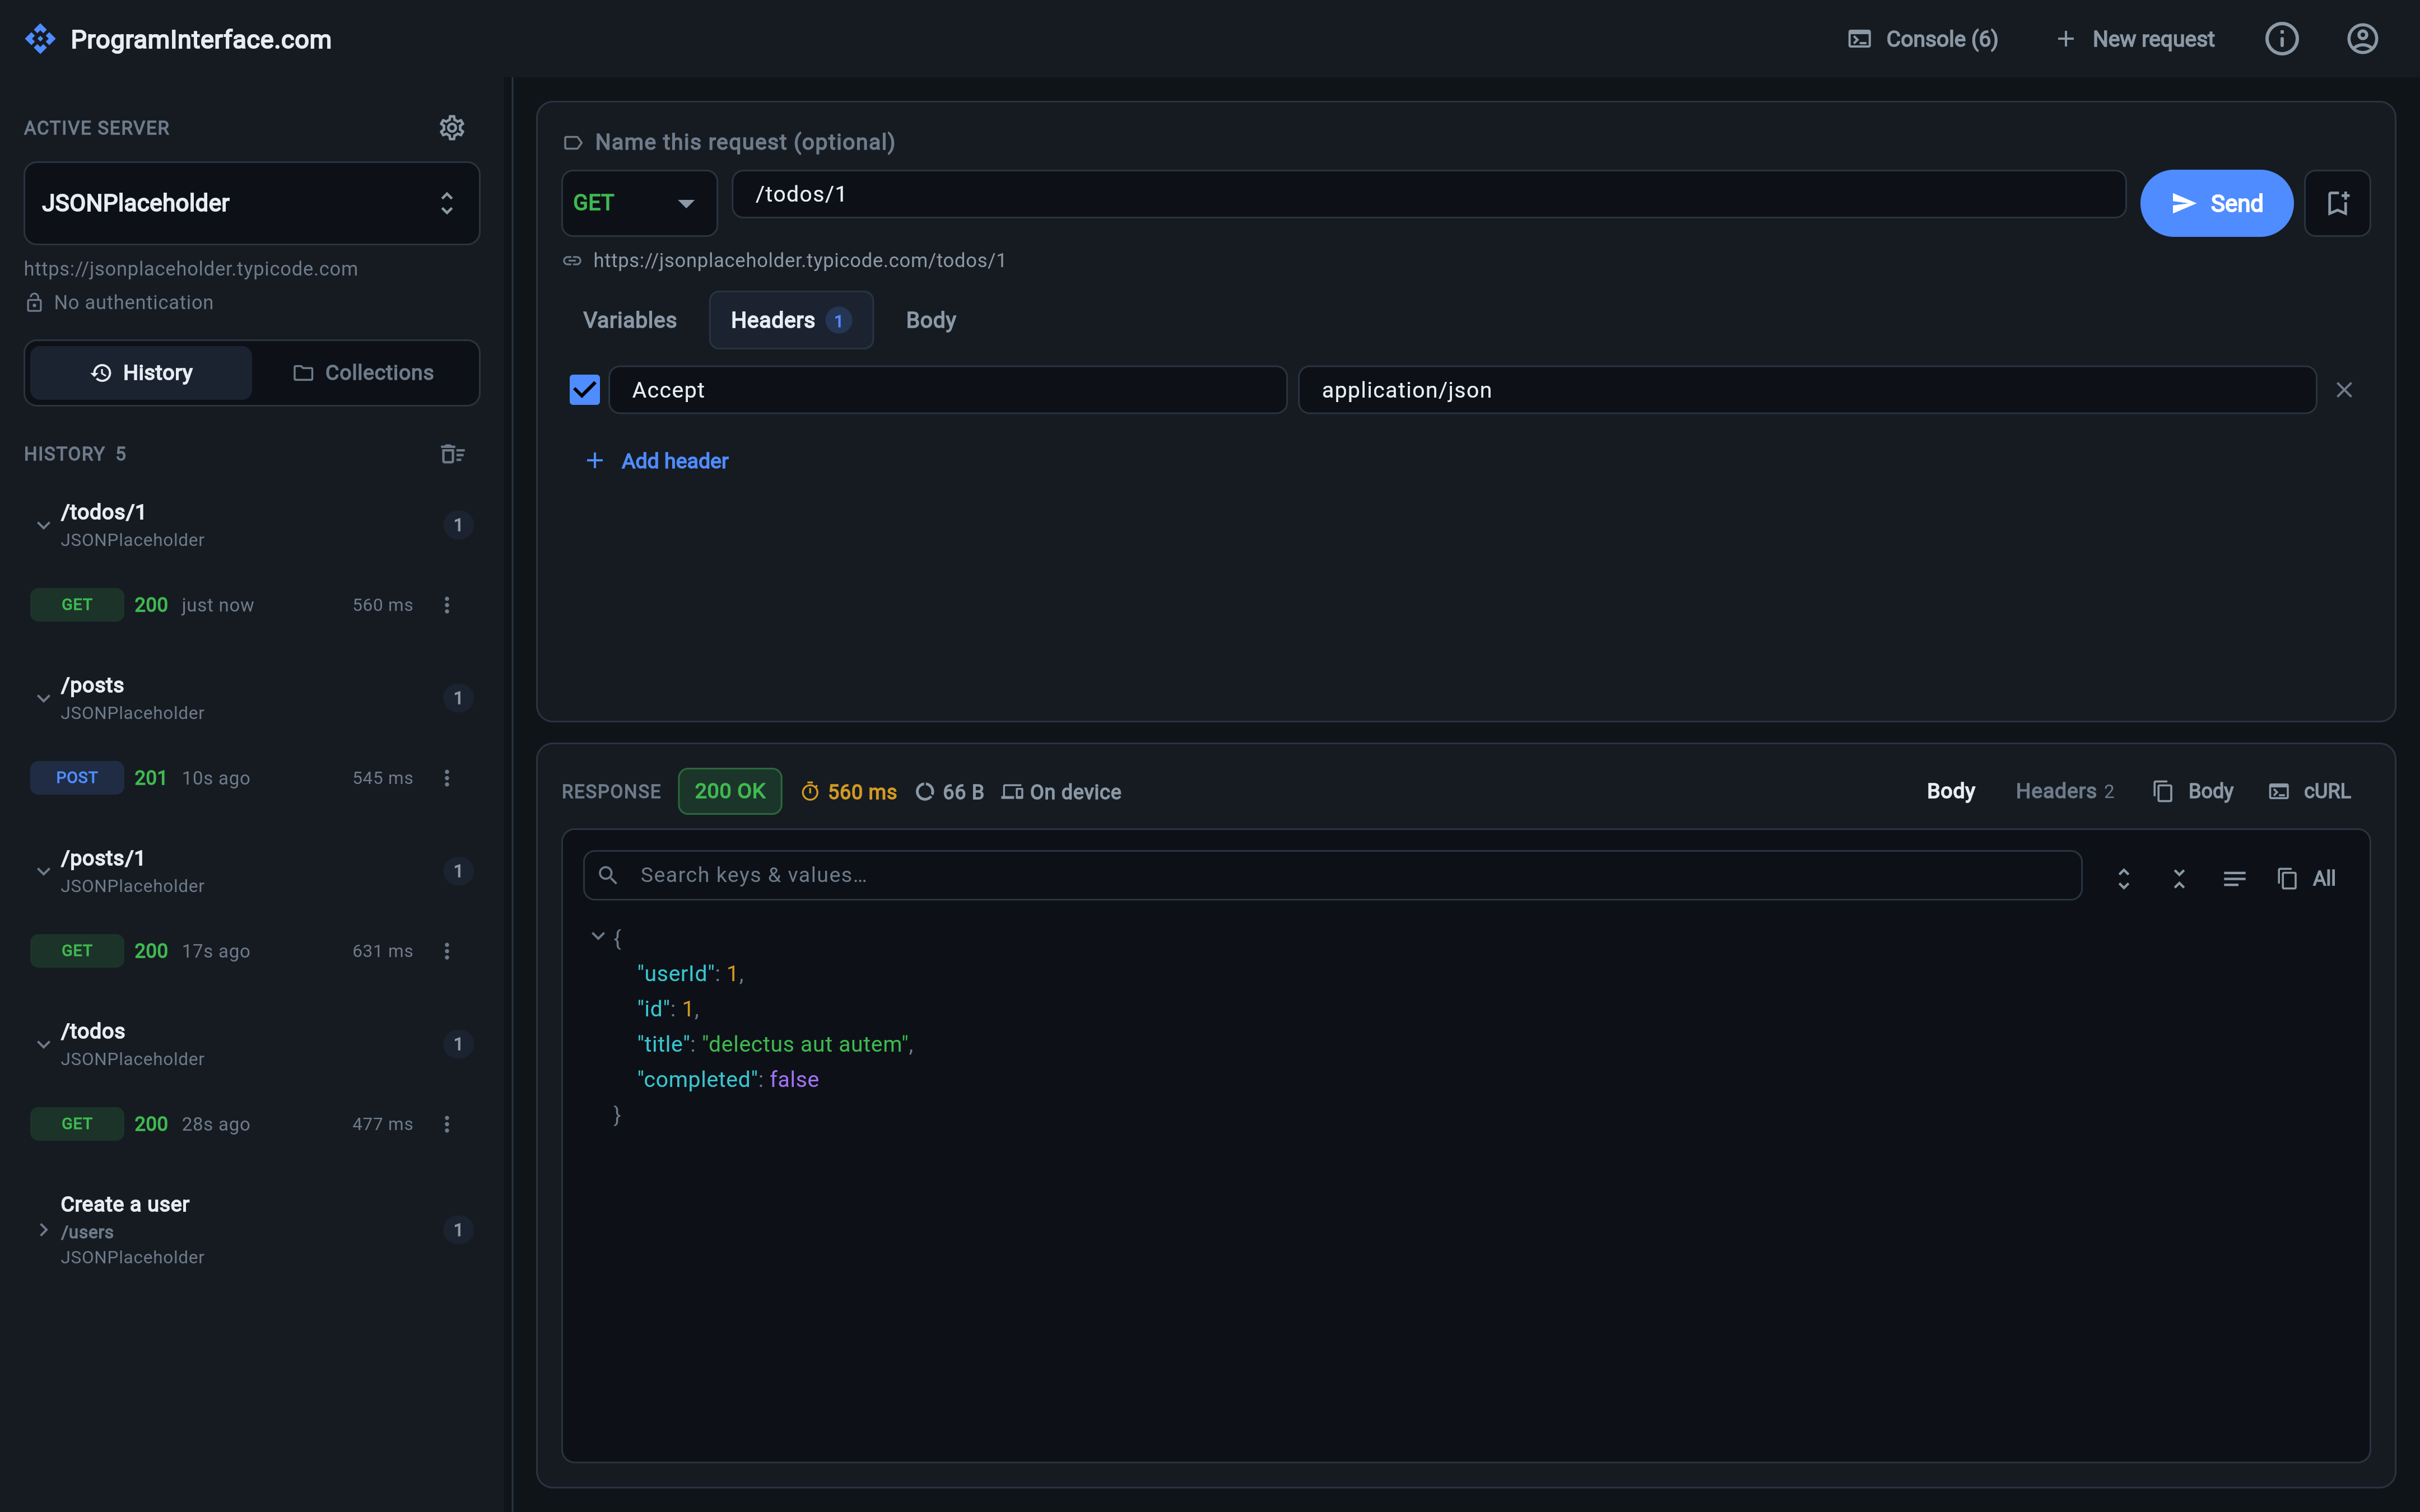Copy All response content
The image size is (2420, 1512).
(2306, 878)
